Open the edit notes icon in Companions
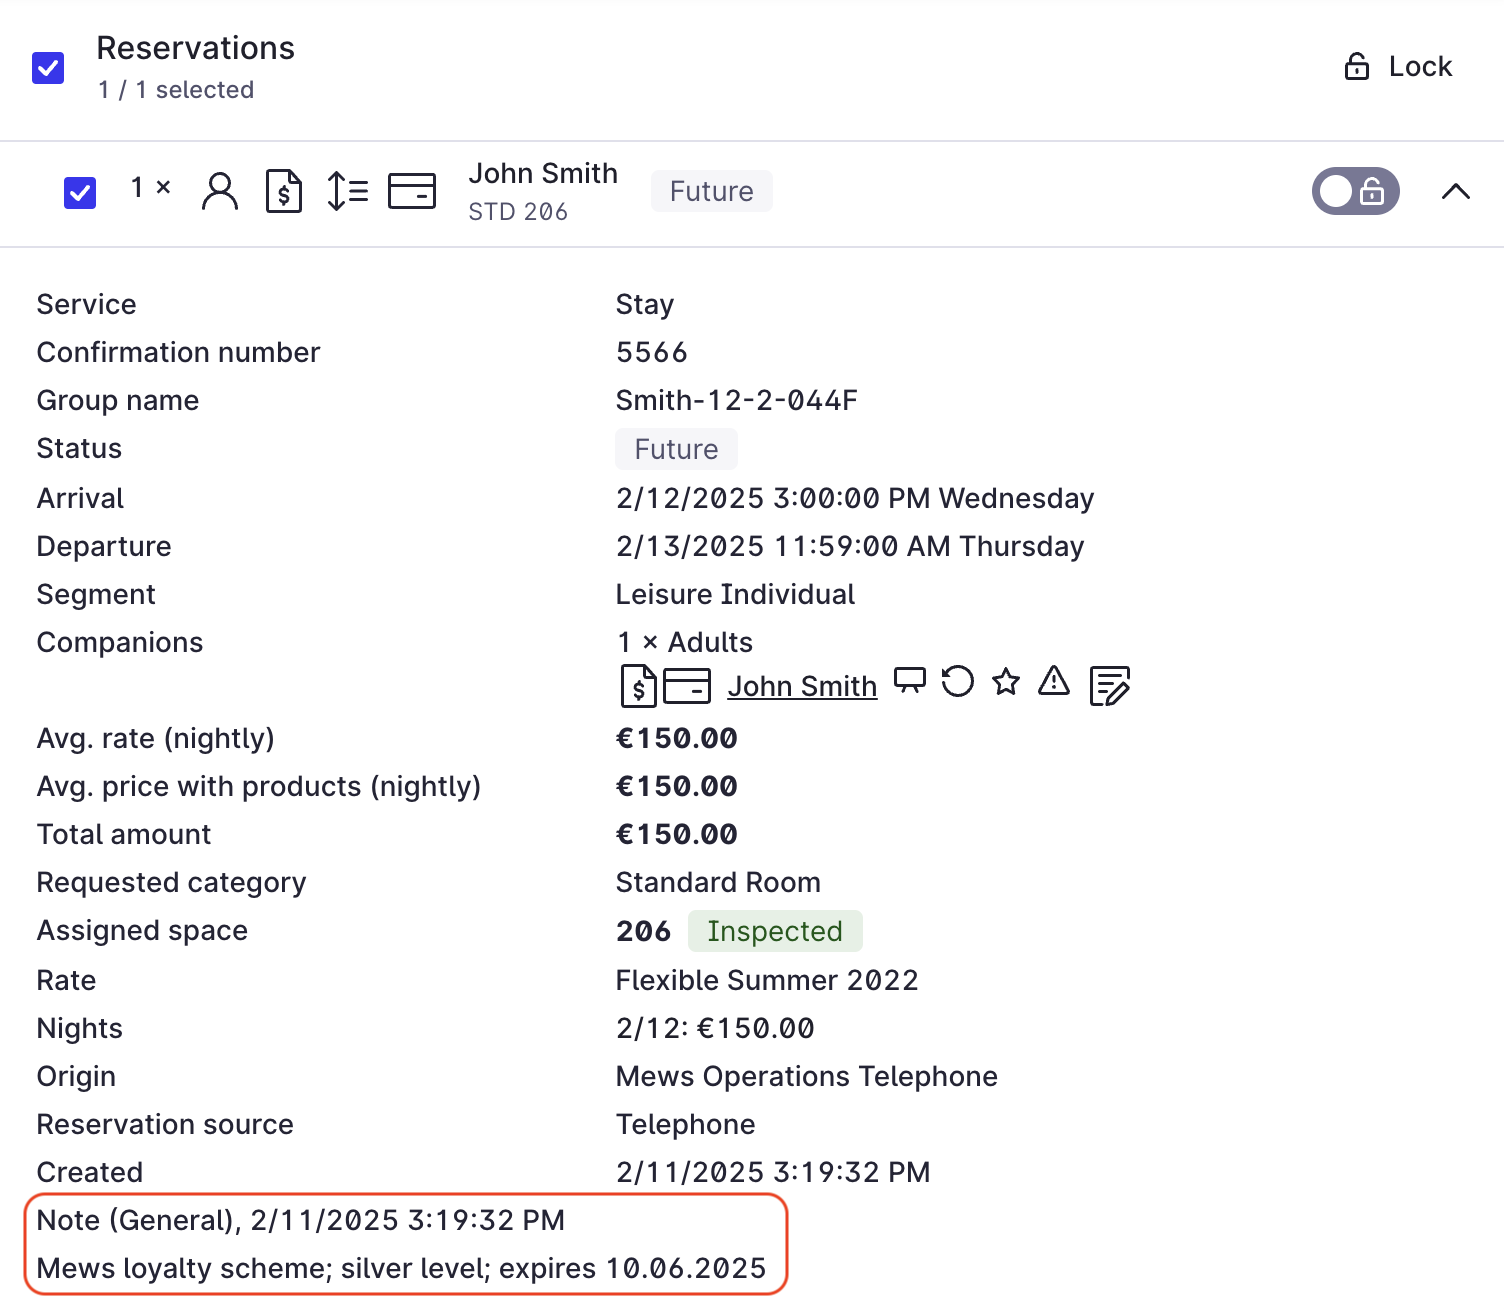Image resolution: width=1504 pixels, height=1310 pixels. 1109,686
